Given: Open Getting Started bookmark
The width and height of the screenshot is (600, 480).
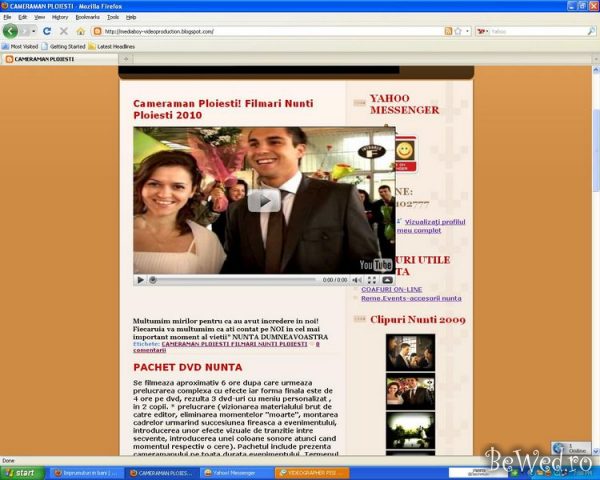Looking at the screenshot, I should pos(64,46).
